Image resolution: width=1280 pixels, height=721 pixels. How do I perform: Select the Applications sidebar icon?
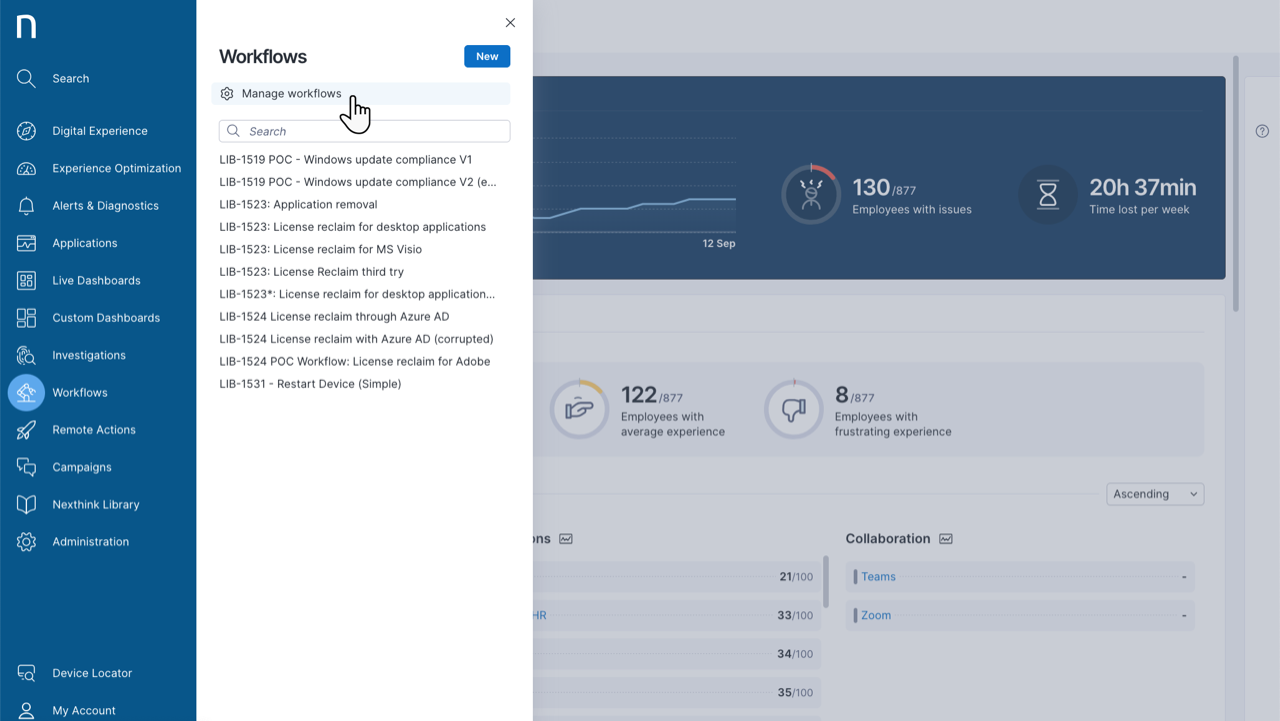26,243
